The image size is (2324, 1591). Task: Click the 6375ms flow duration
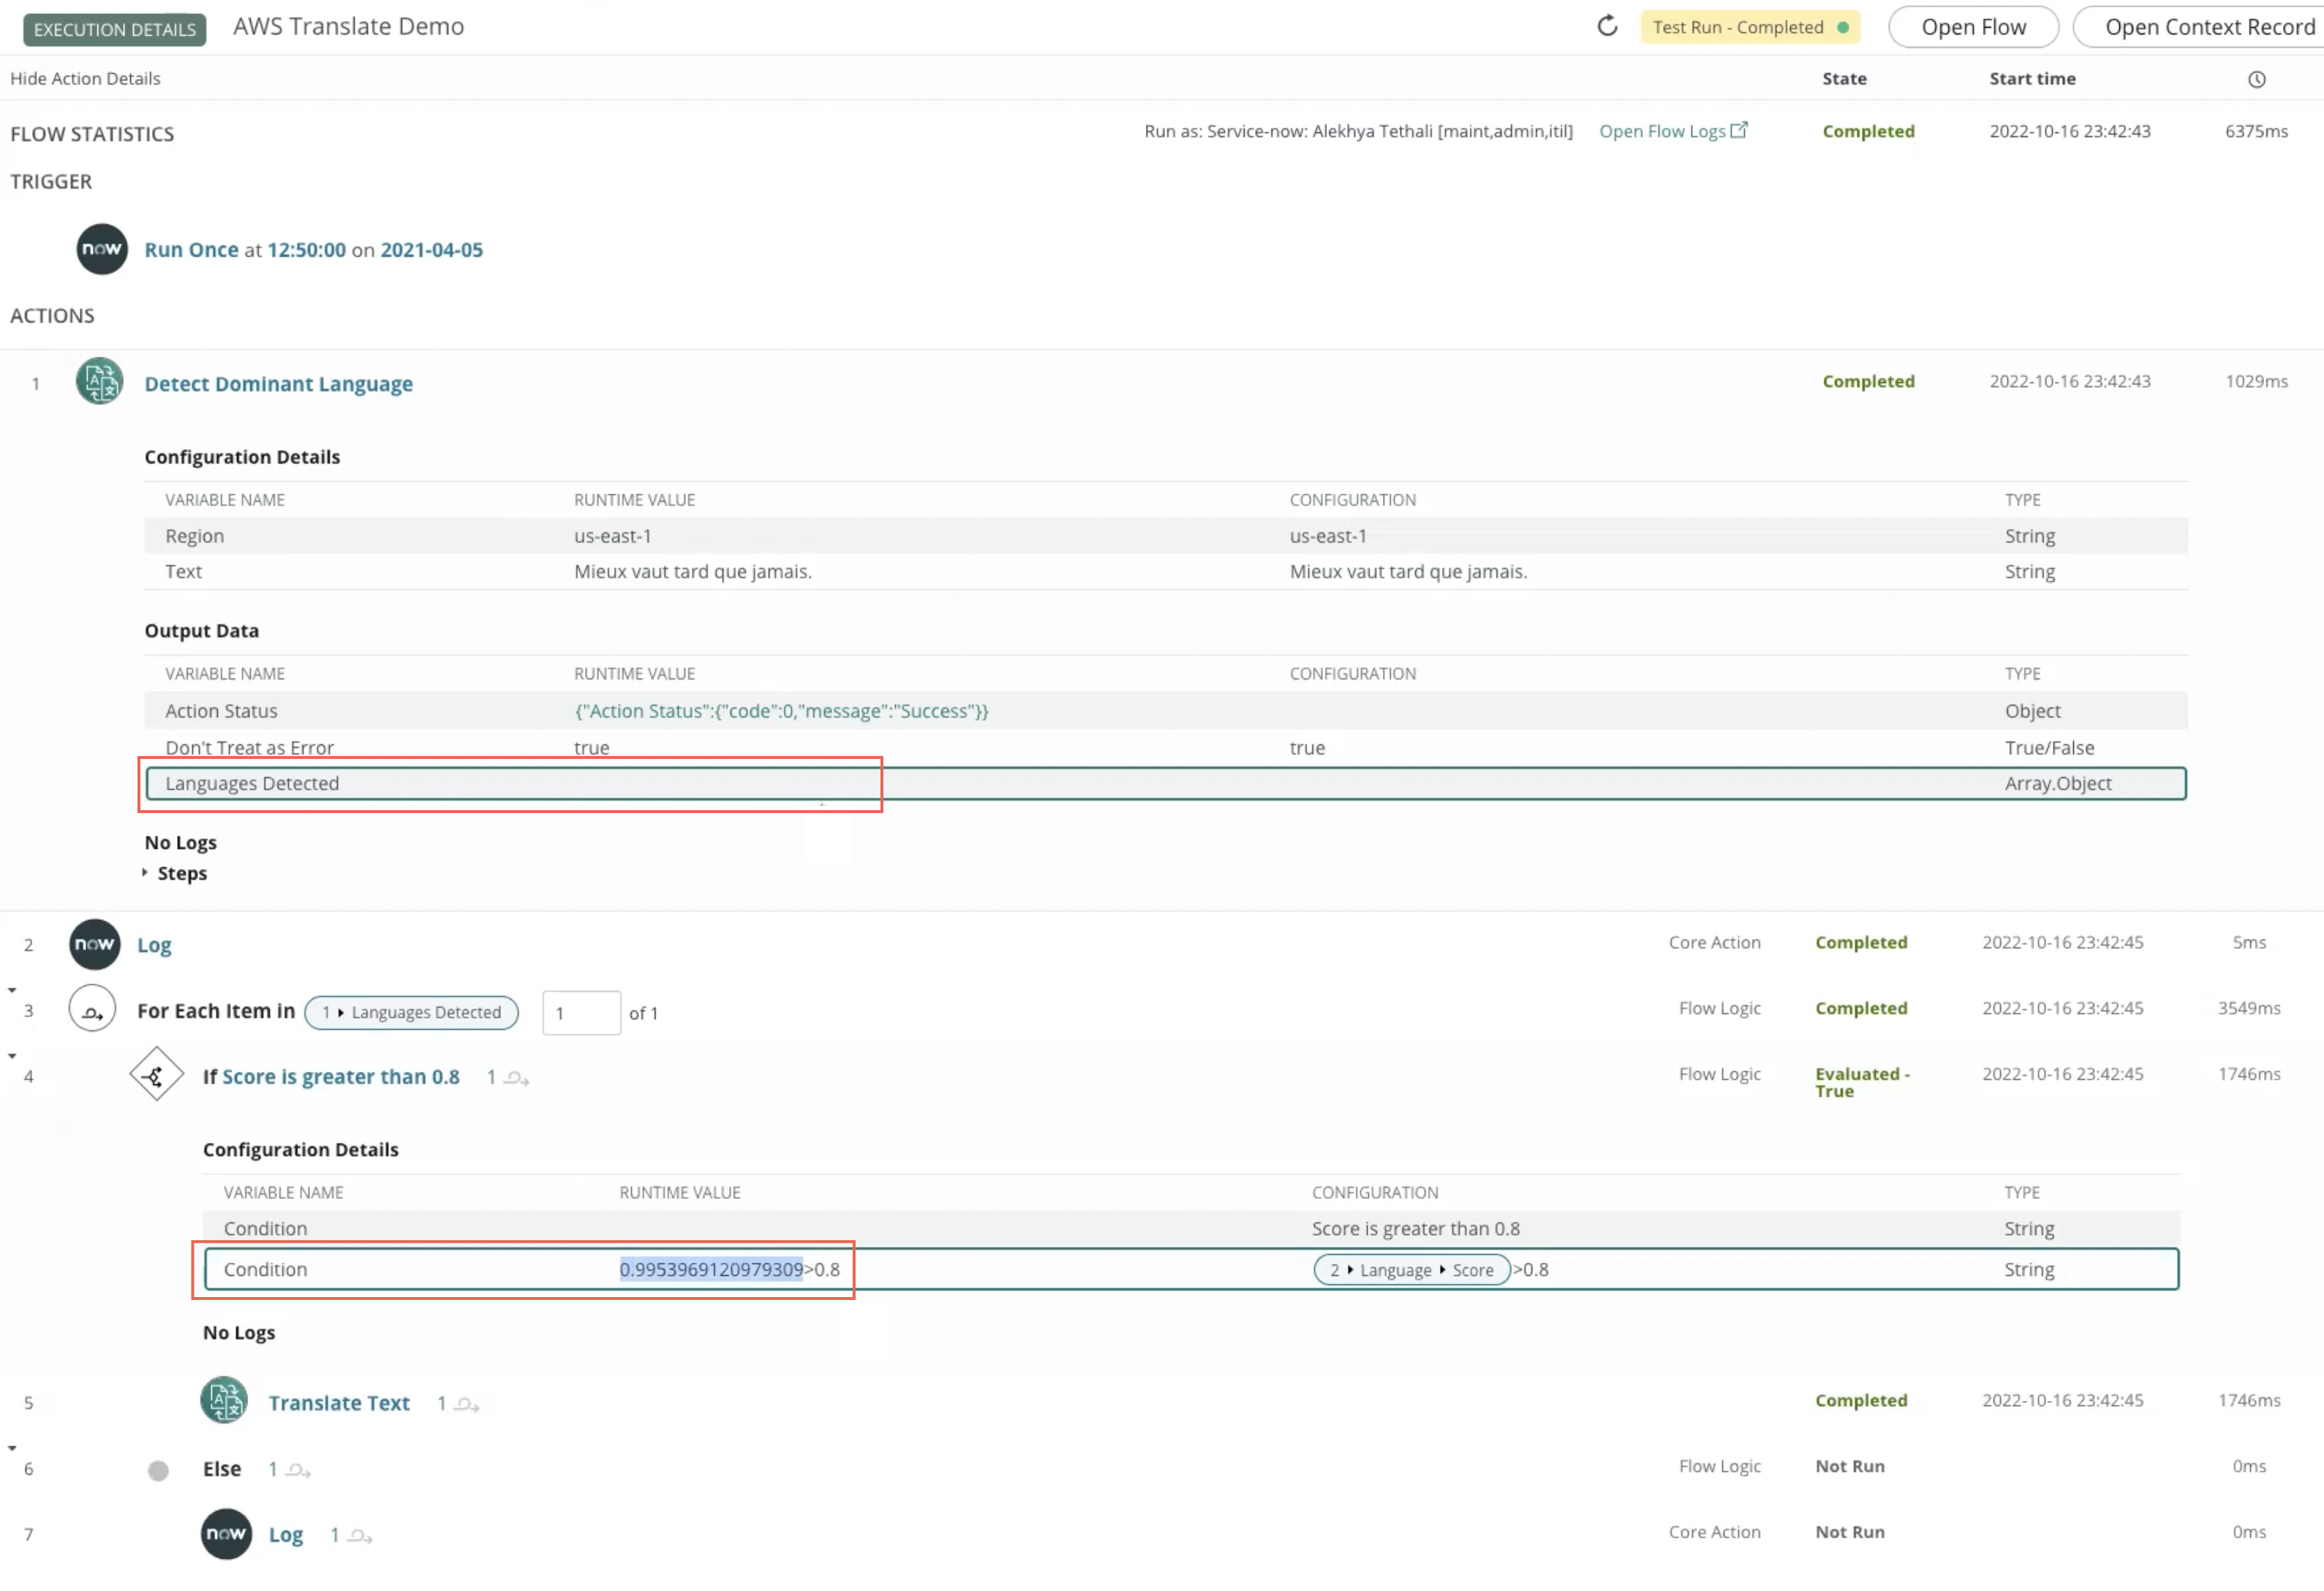(2256, 131)
